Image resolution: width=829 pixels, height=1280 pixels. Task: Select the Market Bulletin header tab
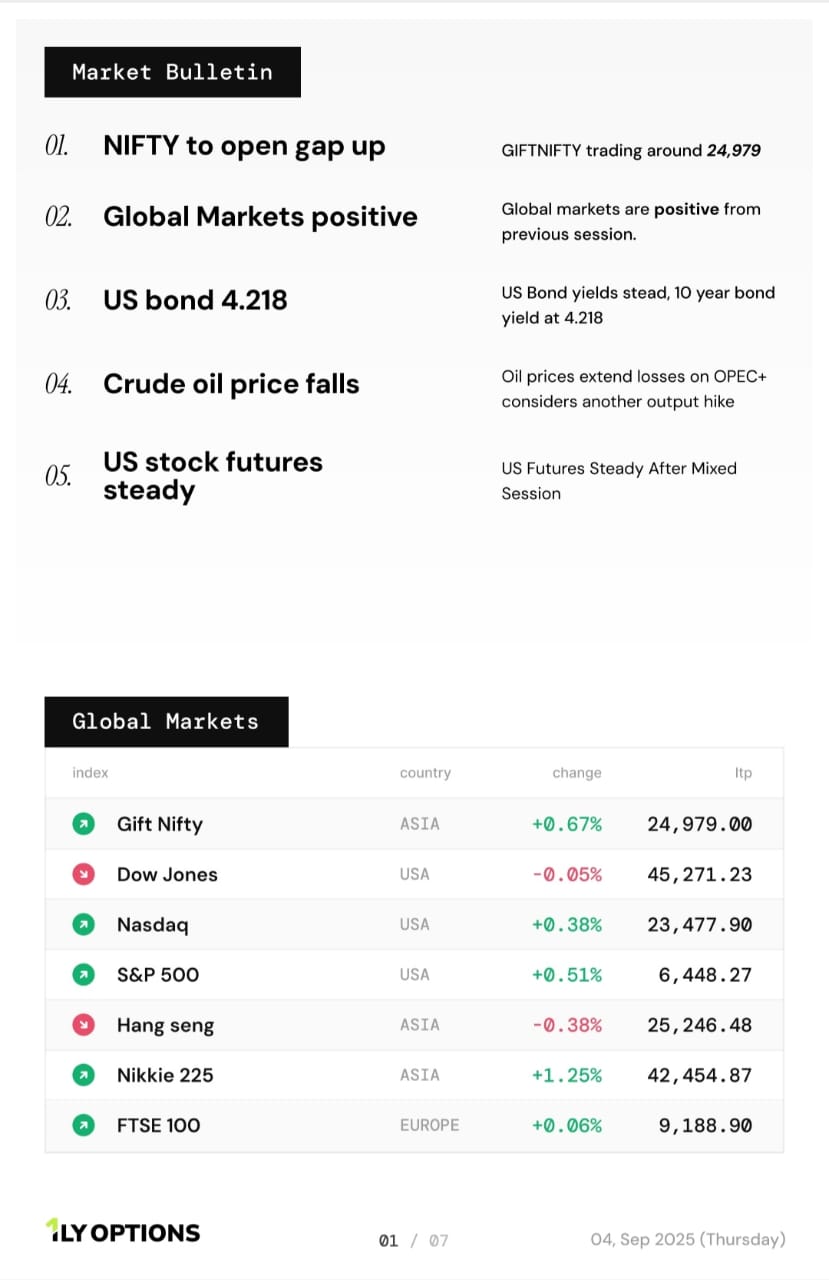172,72
